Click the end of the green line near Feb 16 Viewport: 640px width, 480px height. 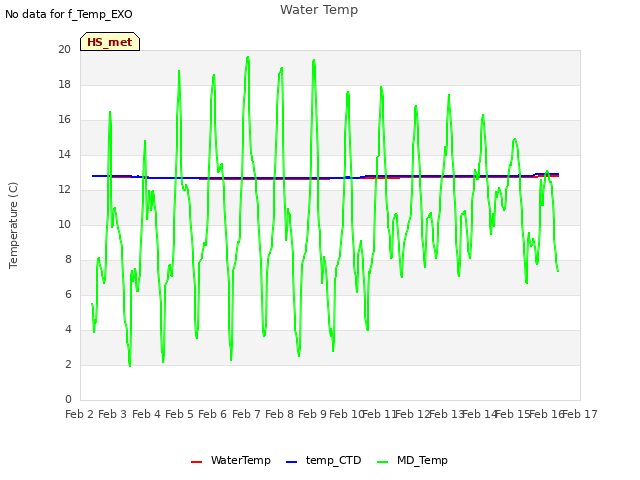(558, 271)
